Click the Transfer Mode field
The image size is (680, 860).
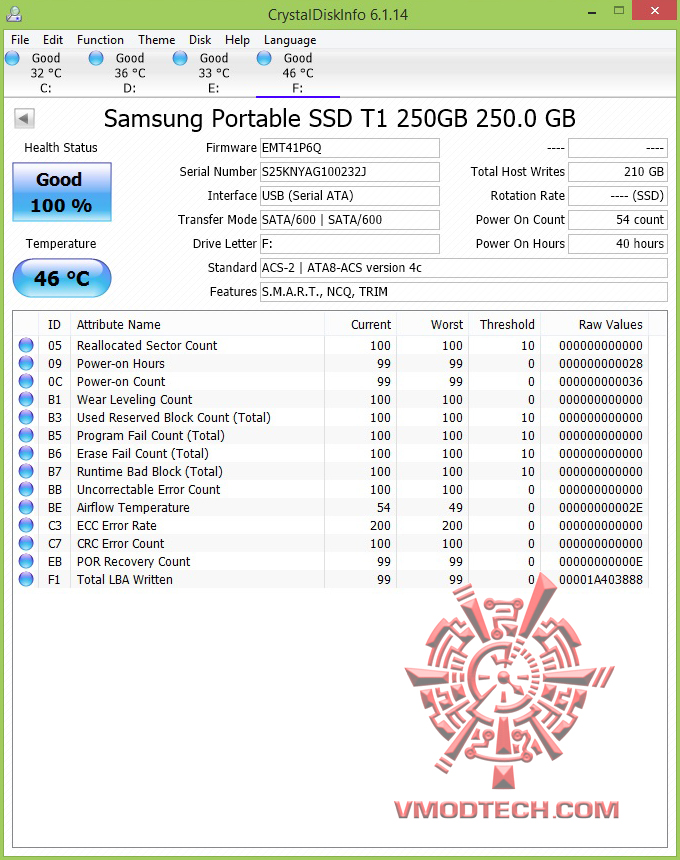[350, 220]
